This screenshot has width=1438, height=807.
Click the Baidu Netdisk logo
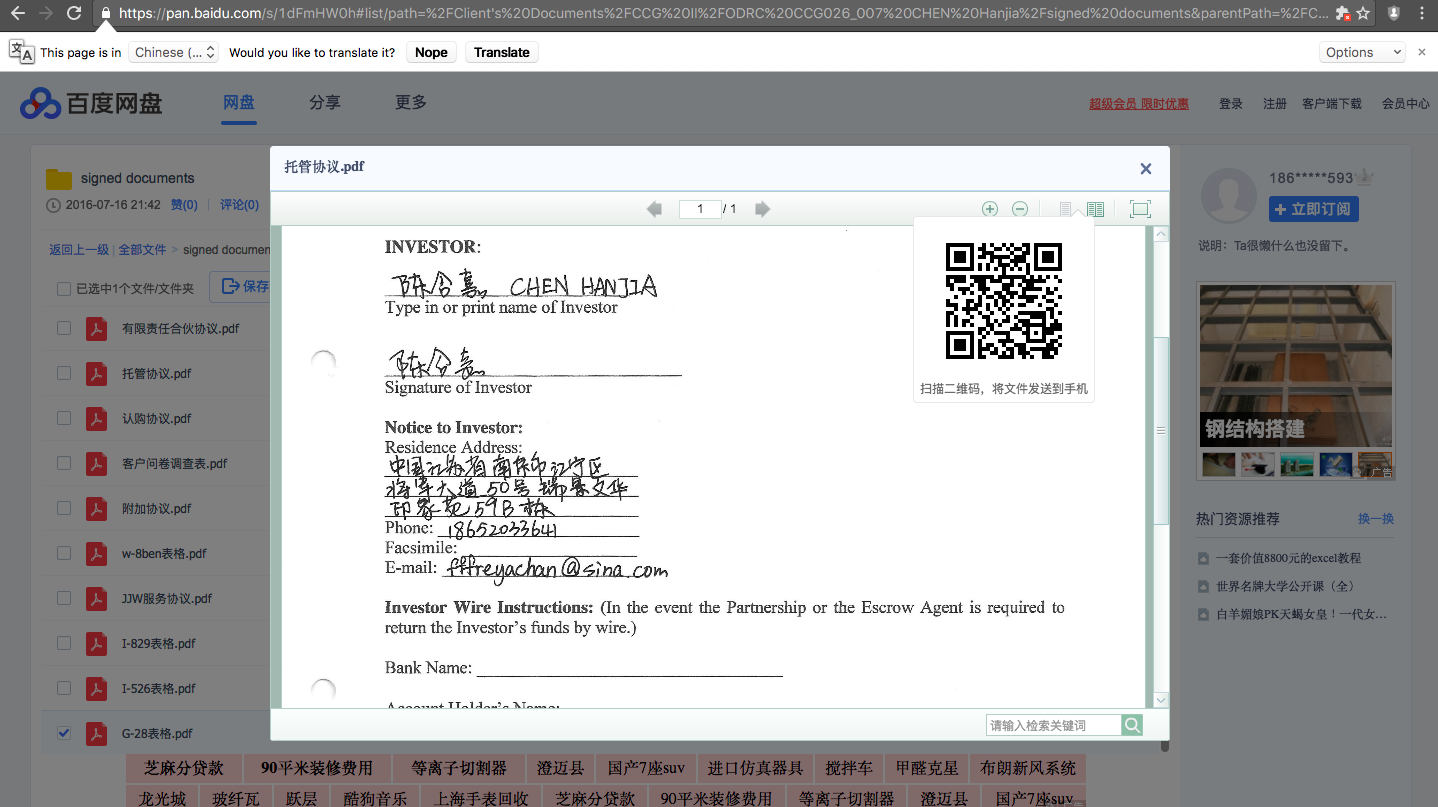click(91, 102)
